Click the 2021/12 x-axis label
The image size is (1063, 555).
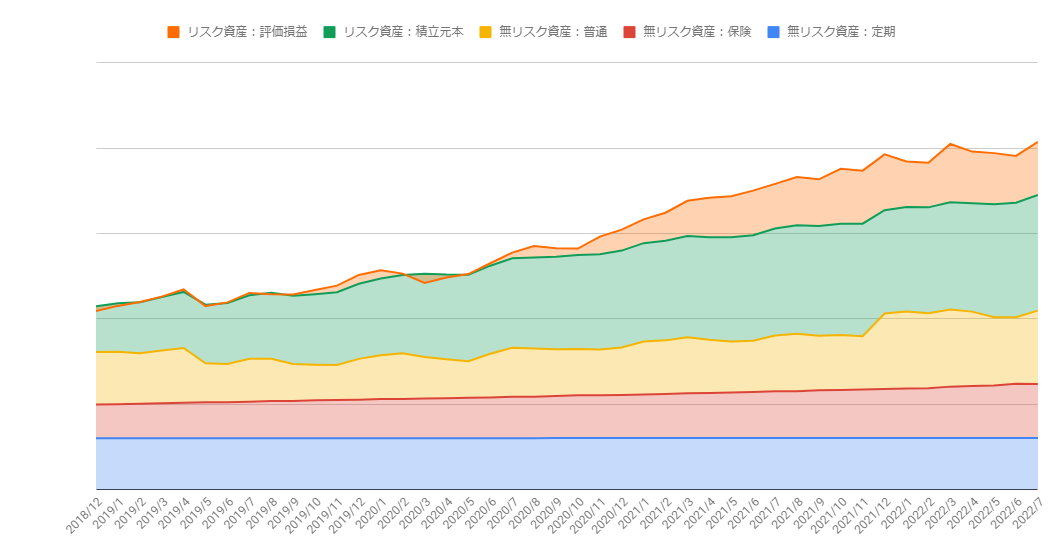click(872, 516)
